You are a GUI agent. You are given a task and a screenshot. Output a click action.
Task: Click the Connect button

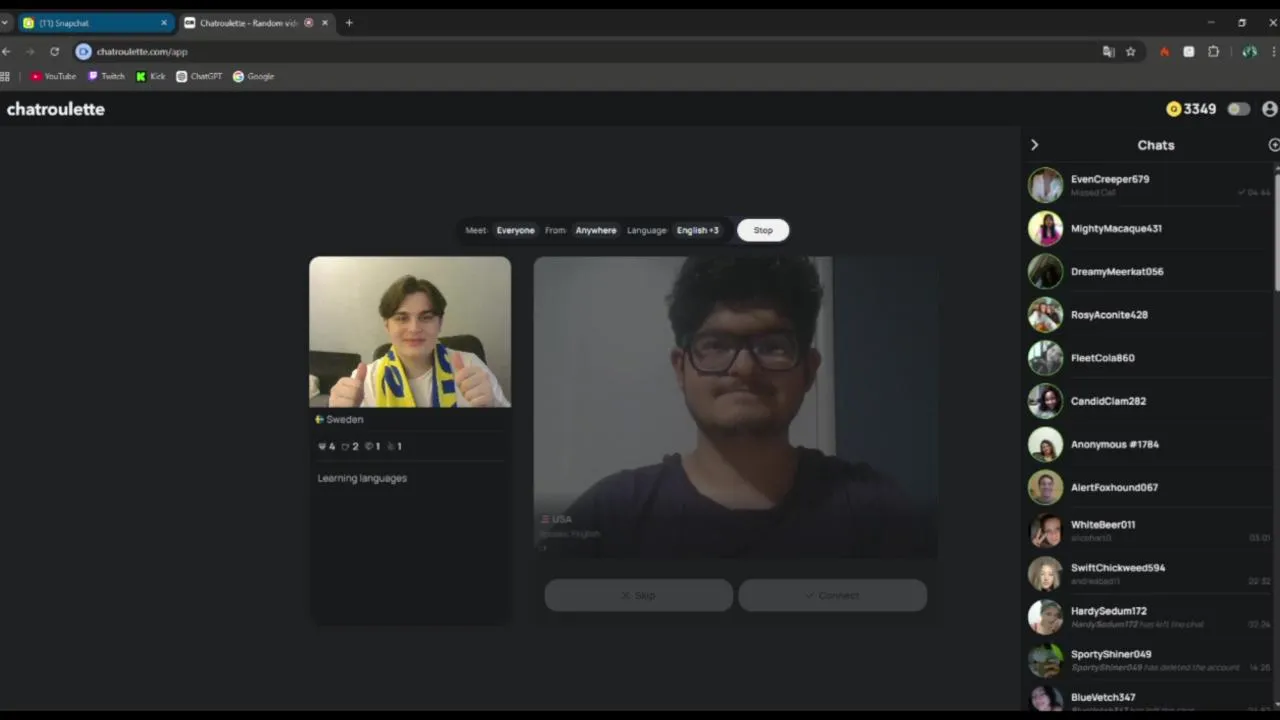coord(832,595)
